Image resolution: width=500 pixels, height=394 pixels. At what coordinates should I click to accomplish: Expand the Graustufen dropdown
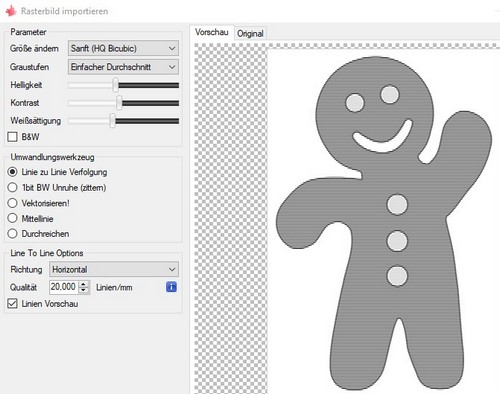[123, 67]
